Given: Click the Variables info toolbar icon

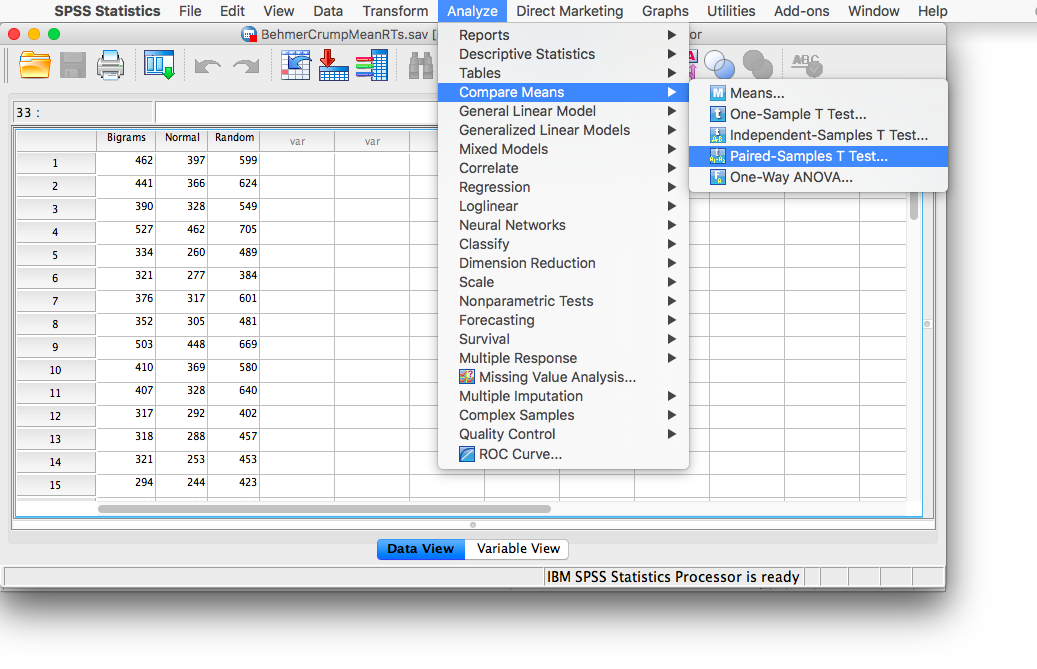Looking at the screenshot, I should click(x=372, y=65).
